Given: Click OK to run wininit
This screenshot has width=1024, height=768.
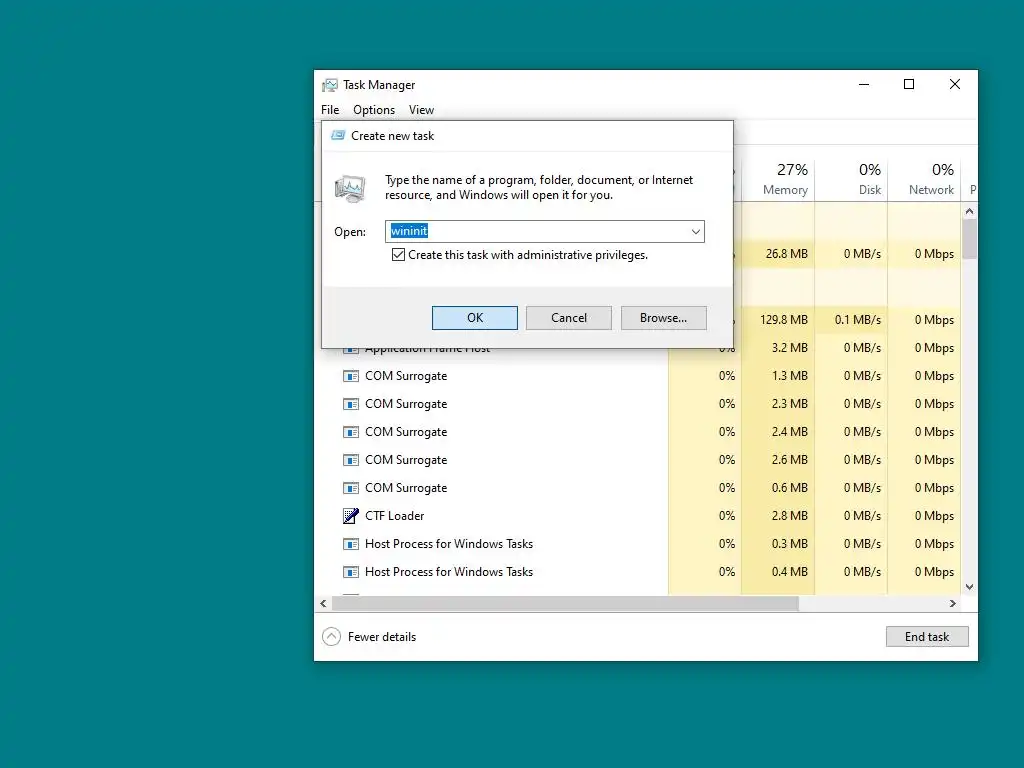Looking at the screenshot, I should 475,318.
